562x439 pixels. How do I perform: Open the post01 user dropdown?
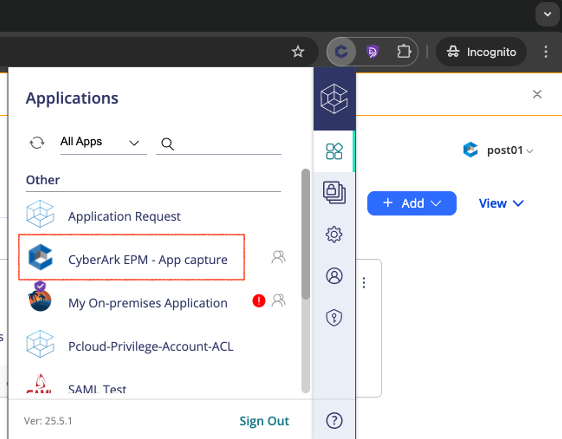pyautogui.click(x=510, y=150)
